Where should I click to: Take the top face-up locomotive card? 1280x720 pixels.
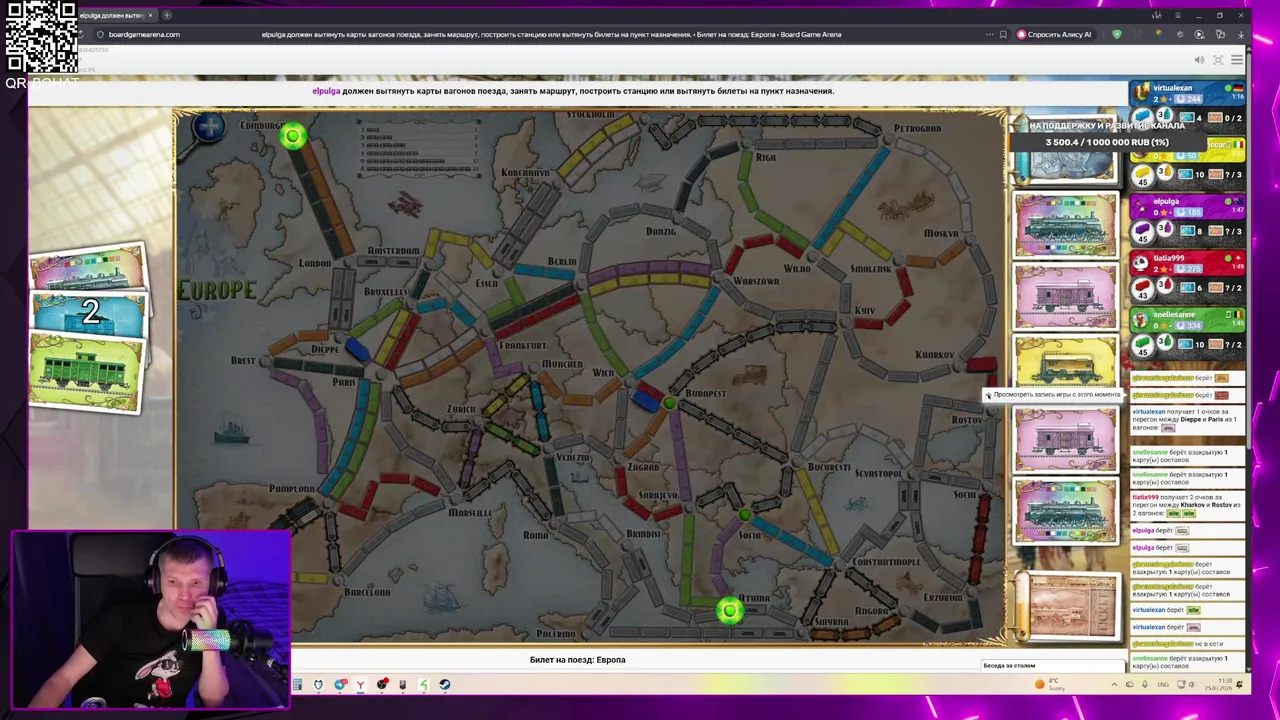[1065, 226]
